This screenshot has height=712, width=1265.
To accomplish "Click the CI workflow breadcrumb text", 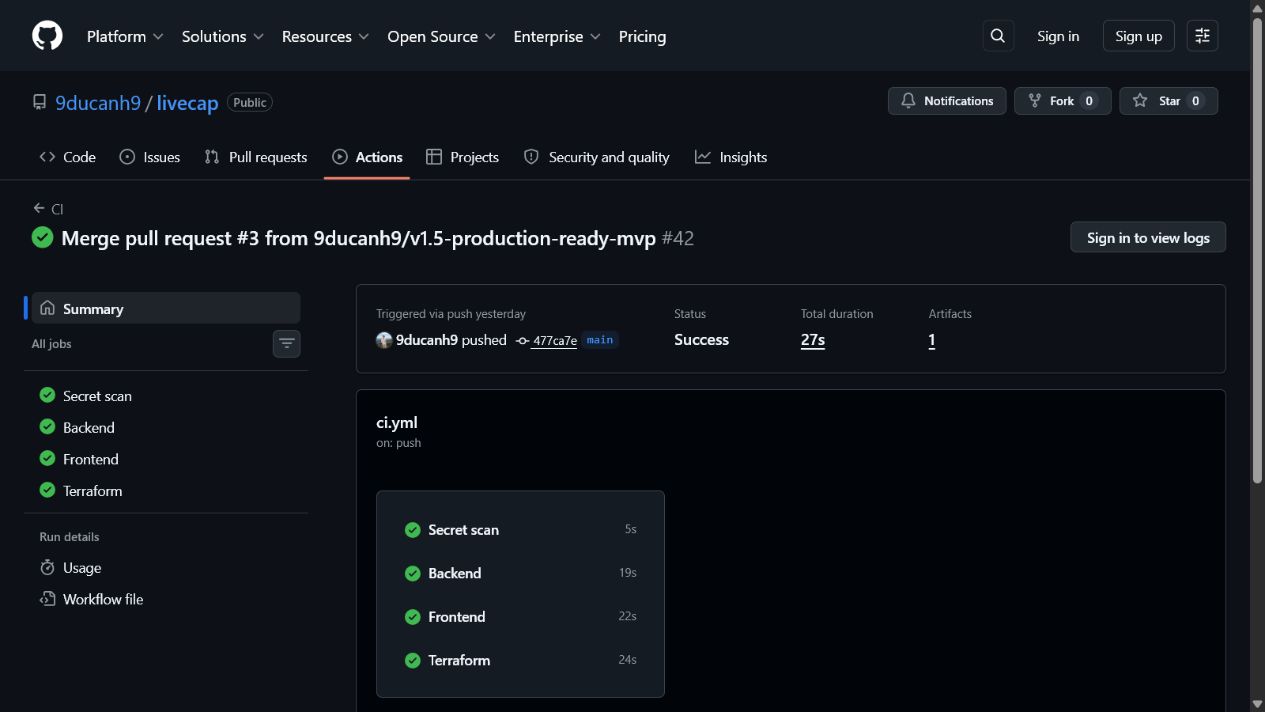I will (x=57, y=209).
